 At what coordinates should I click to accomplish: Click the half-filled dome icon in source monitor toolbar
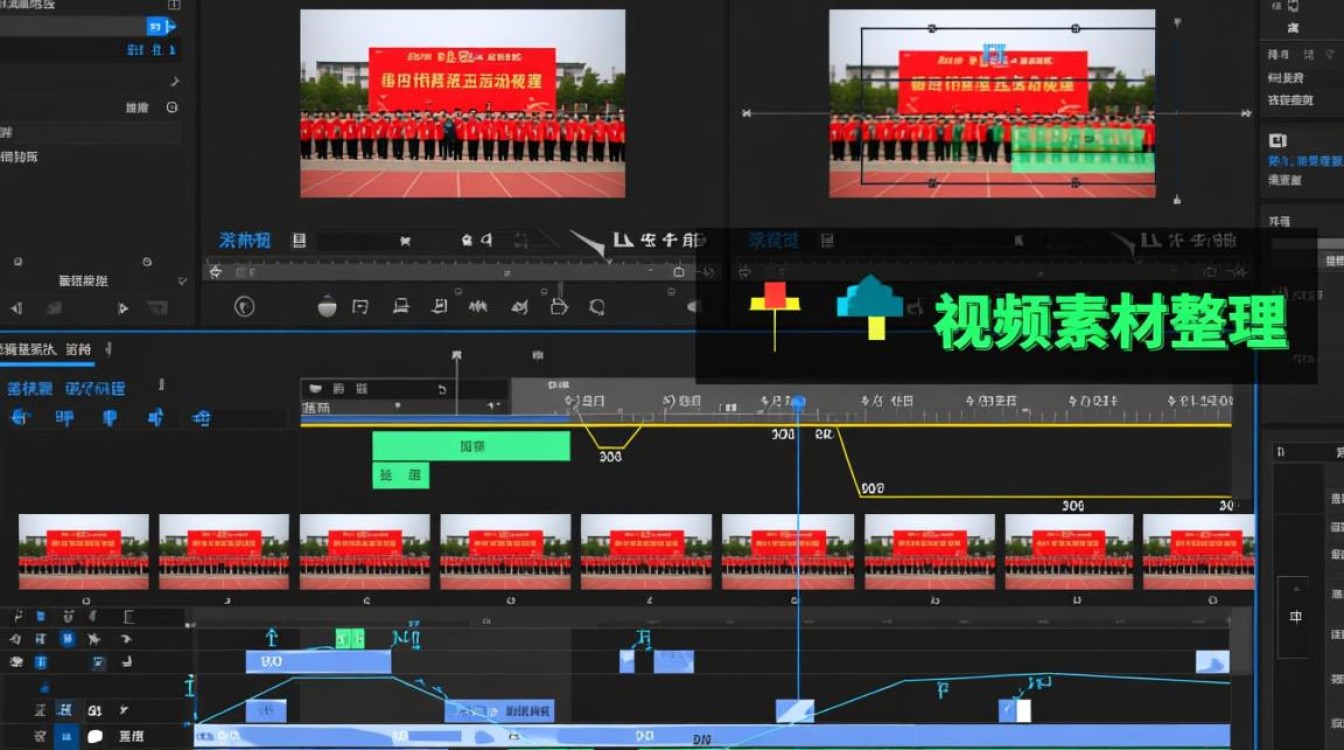pyautogui.click(x=327, y=307)
